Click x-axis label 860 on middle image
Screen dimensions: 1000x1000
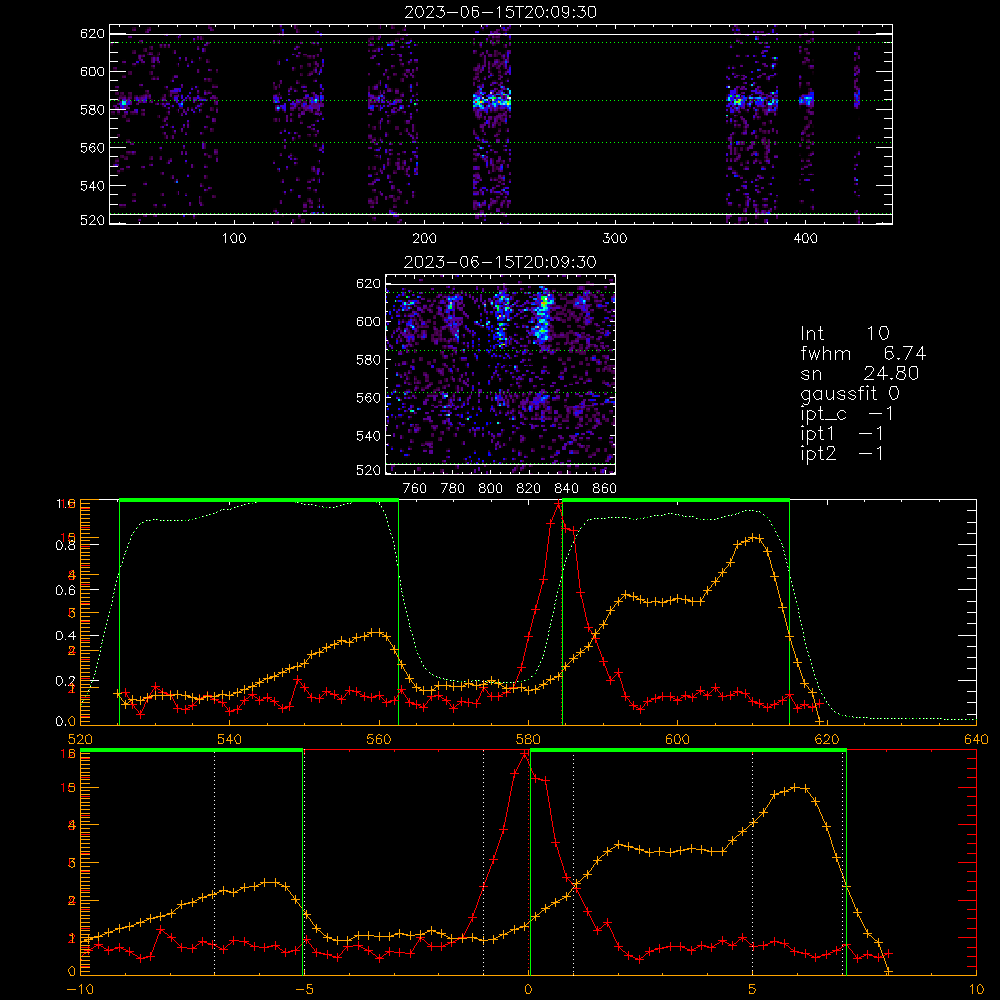605,489
